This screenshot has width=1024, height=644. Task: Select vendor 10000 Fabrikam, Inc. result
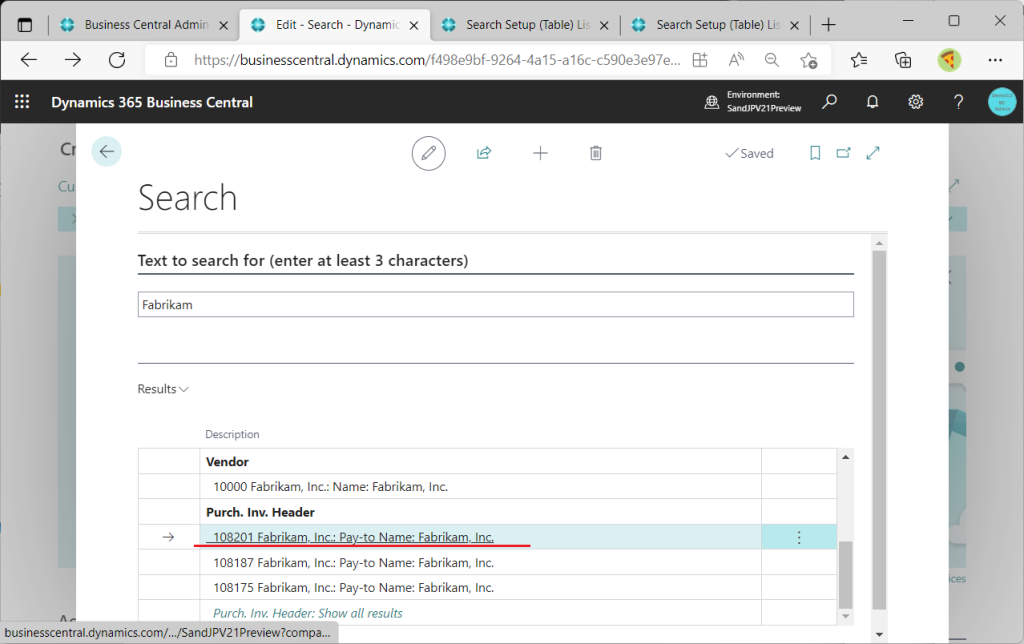coord(330,487)
